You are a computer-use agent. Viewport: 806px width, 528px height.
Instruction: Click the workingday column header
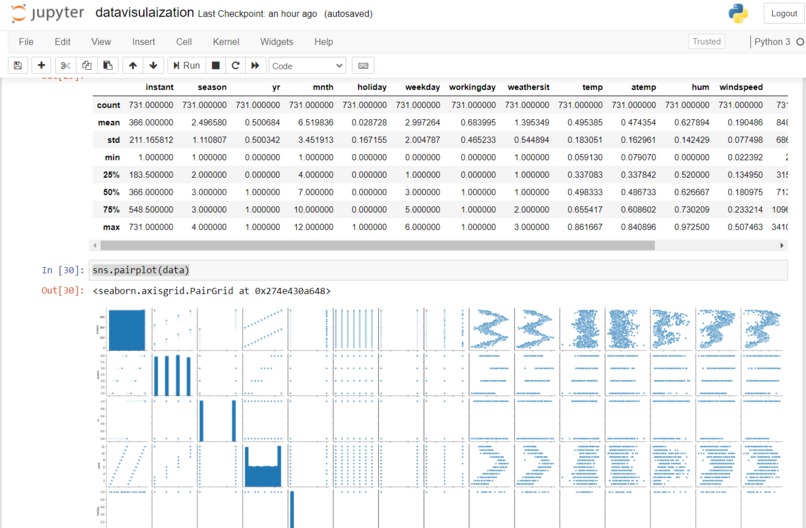[472, 87]
